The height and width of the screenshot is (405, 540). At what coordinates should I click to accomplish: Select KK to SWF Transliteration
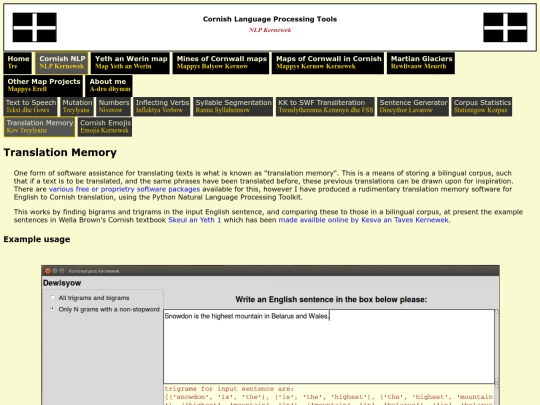click(325, 106)
